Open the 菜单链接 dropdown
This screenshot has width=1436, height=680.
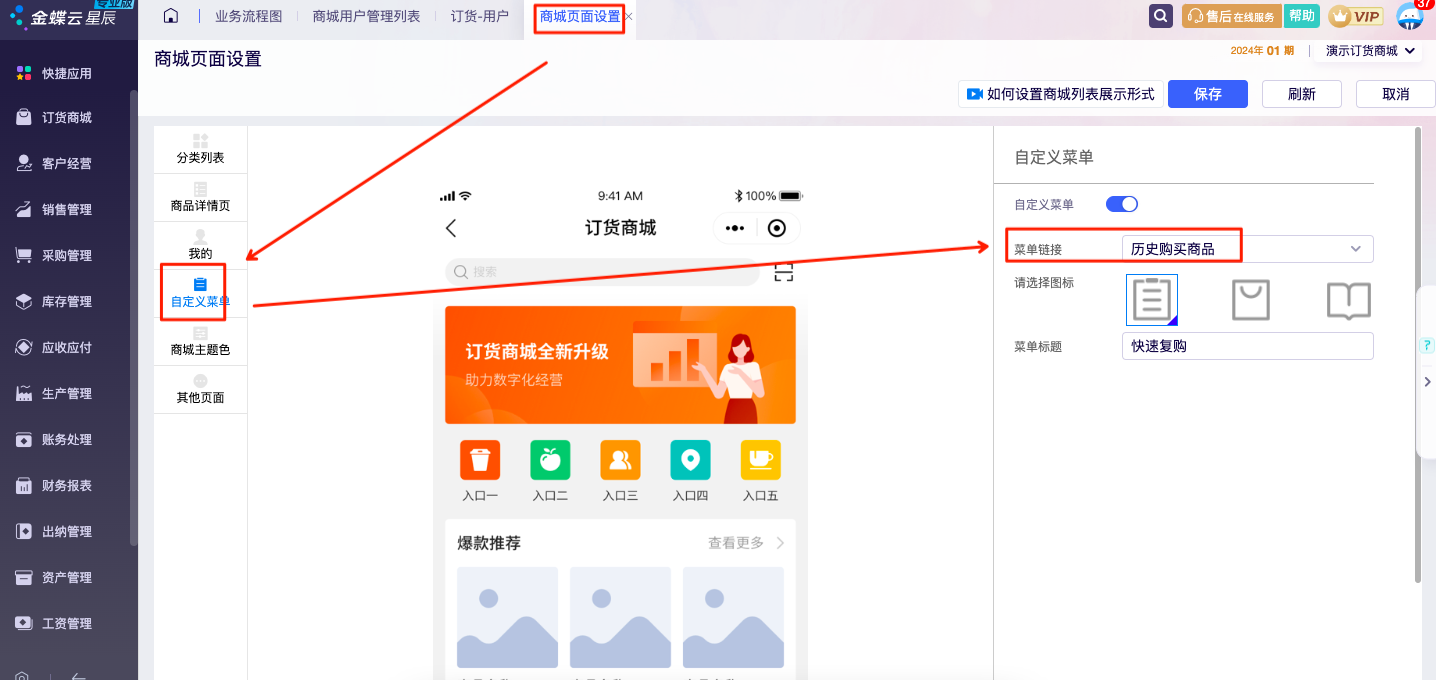tap(1247, 248)
